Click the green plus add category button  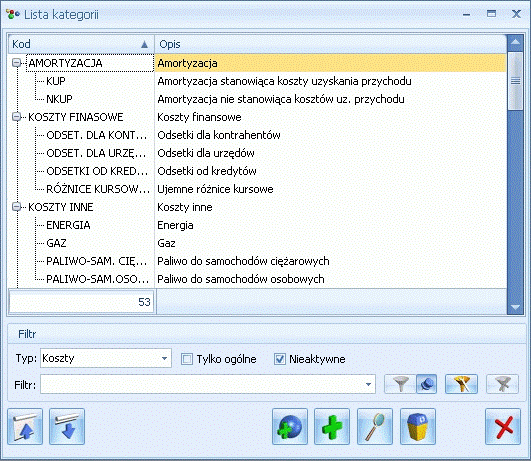332,427
